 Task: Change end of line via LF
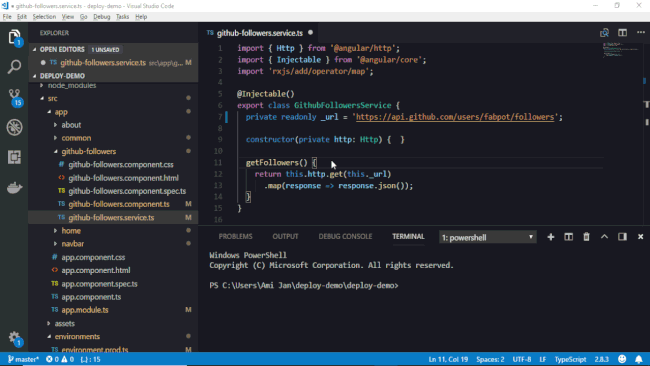[542, 359]
